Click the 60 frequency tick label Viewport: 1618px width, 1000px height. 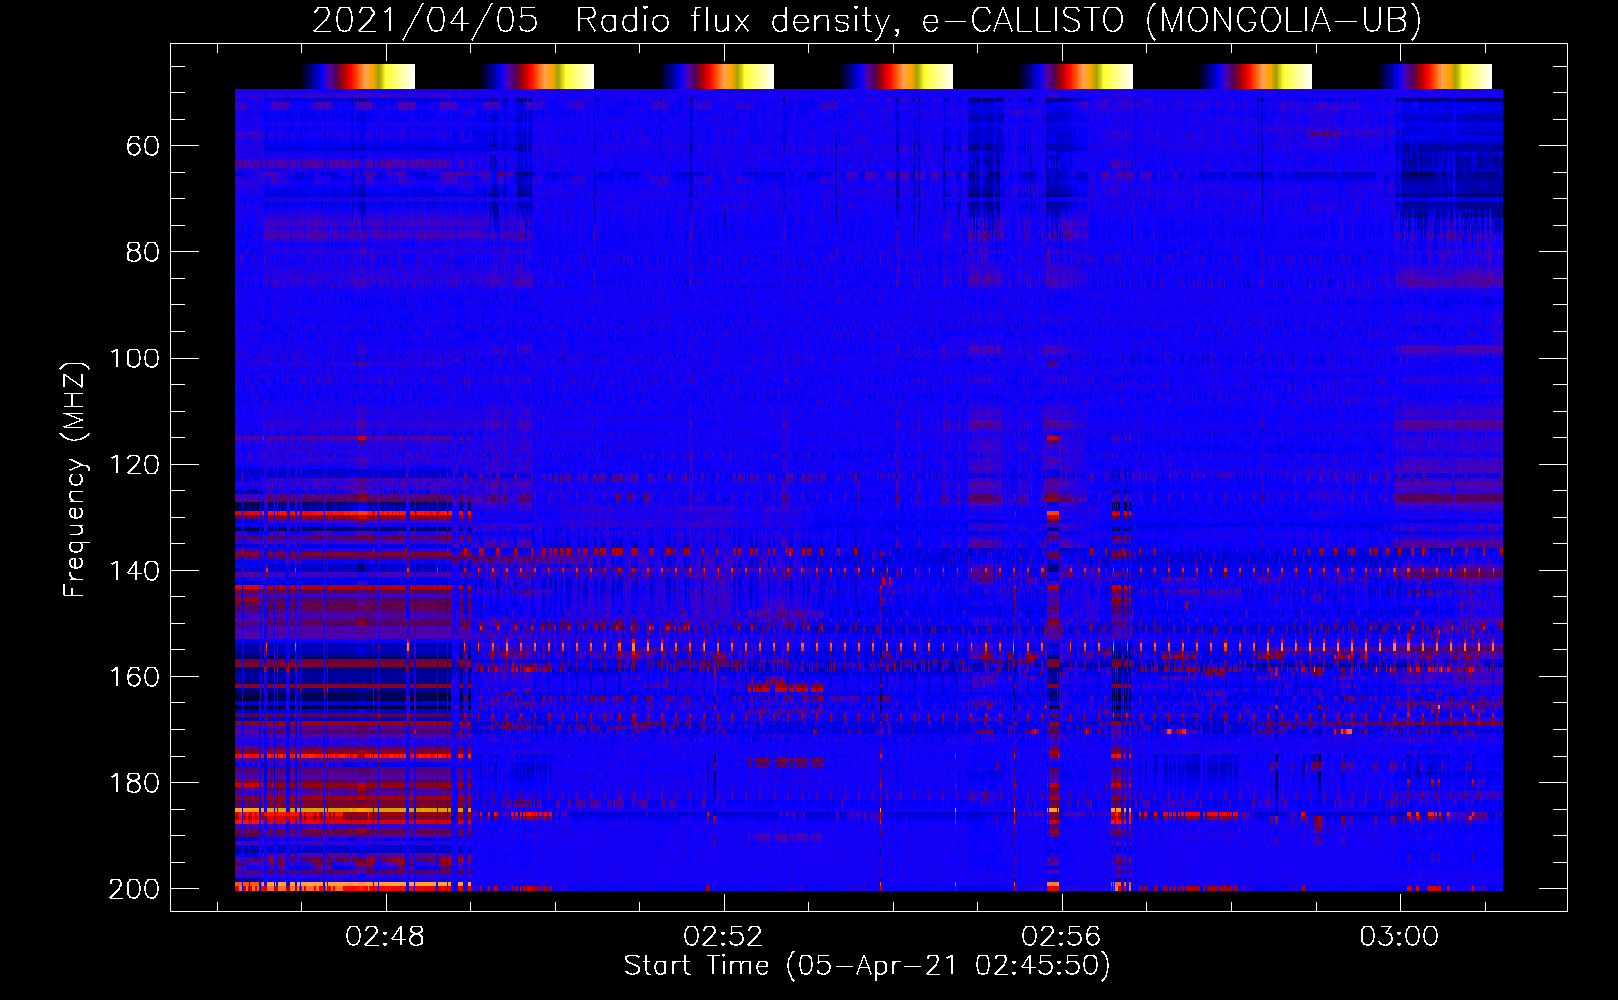[x=143, y=147]
